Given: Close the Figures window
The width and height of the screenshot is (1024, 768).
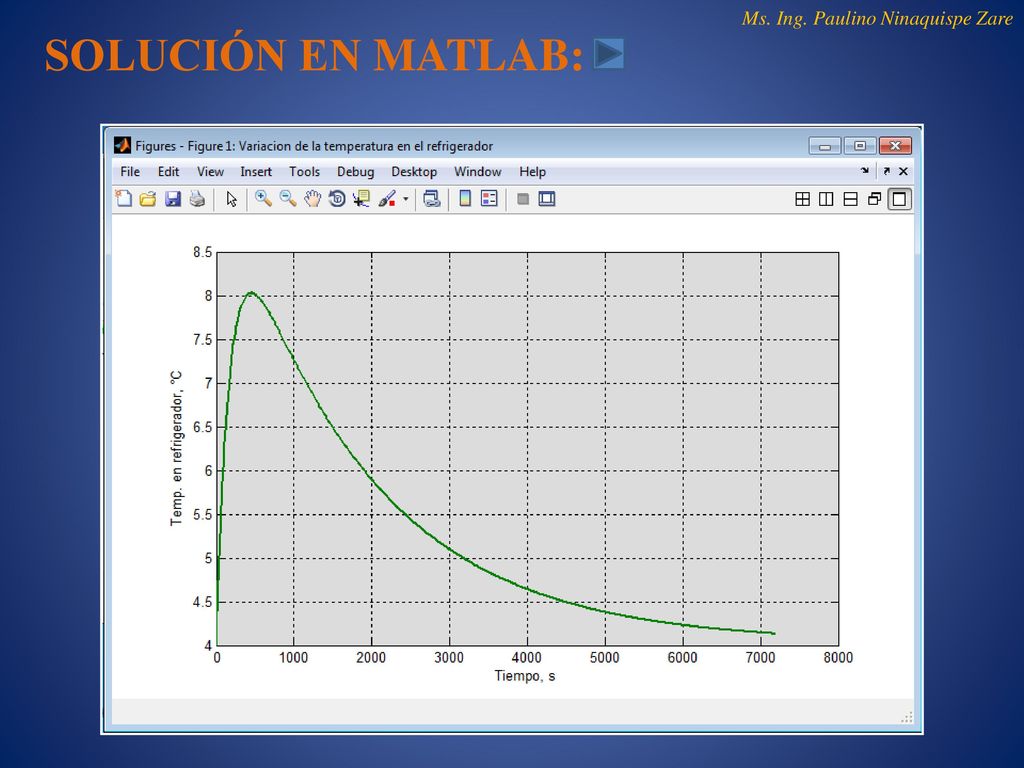Looking at the screenshot, I should [x=895, y=146].
